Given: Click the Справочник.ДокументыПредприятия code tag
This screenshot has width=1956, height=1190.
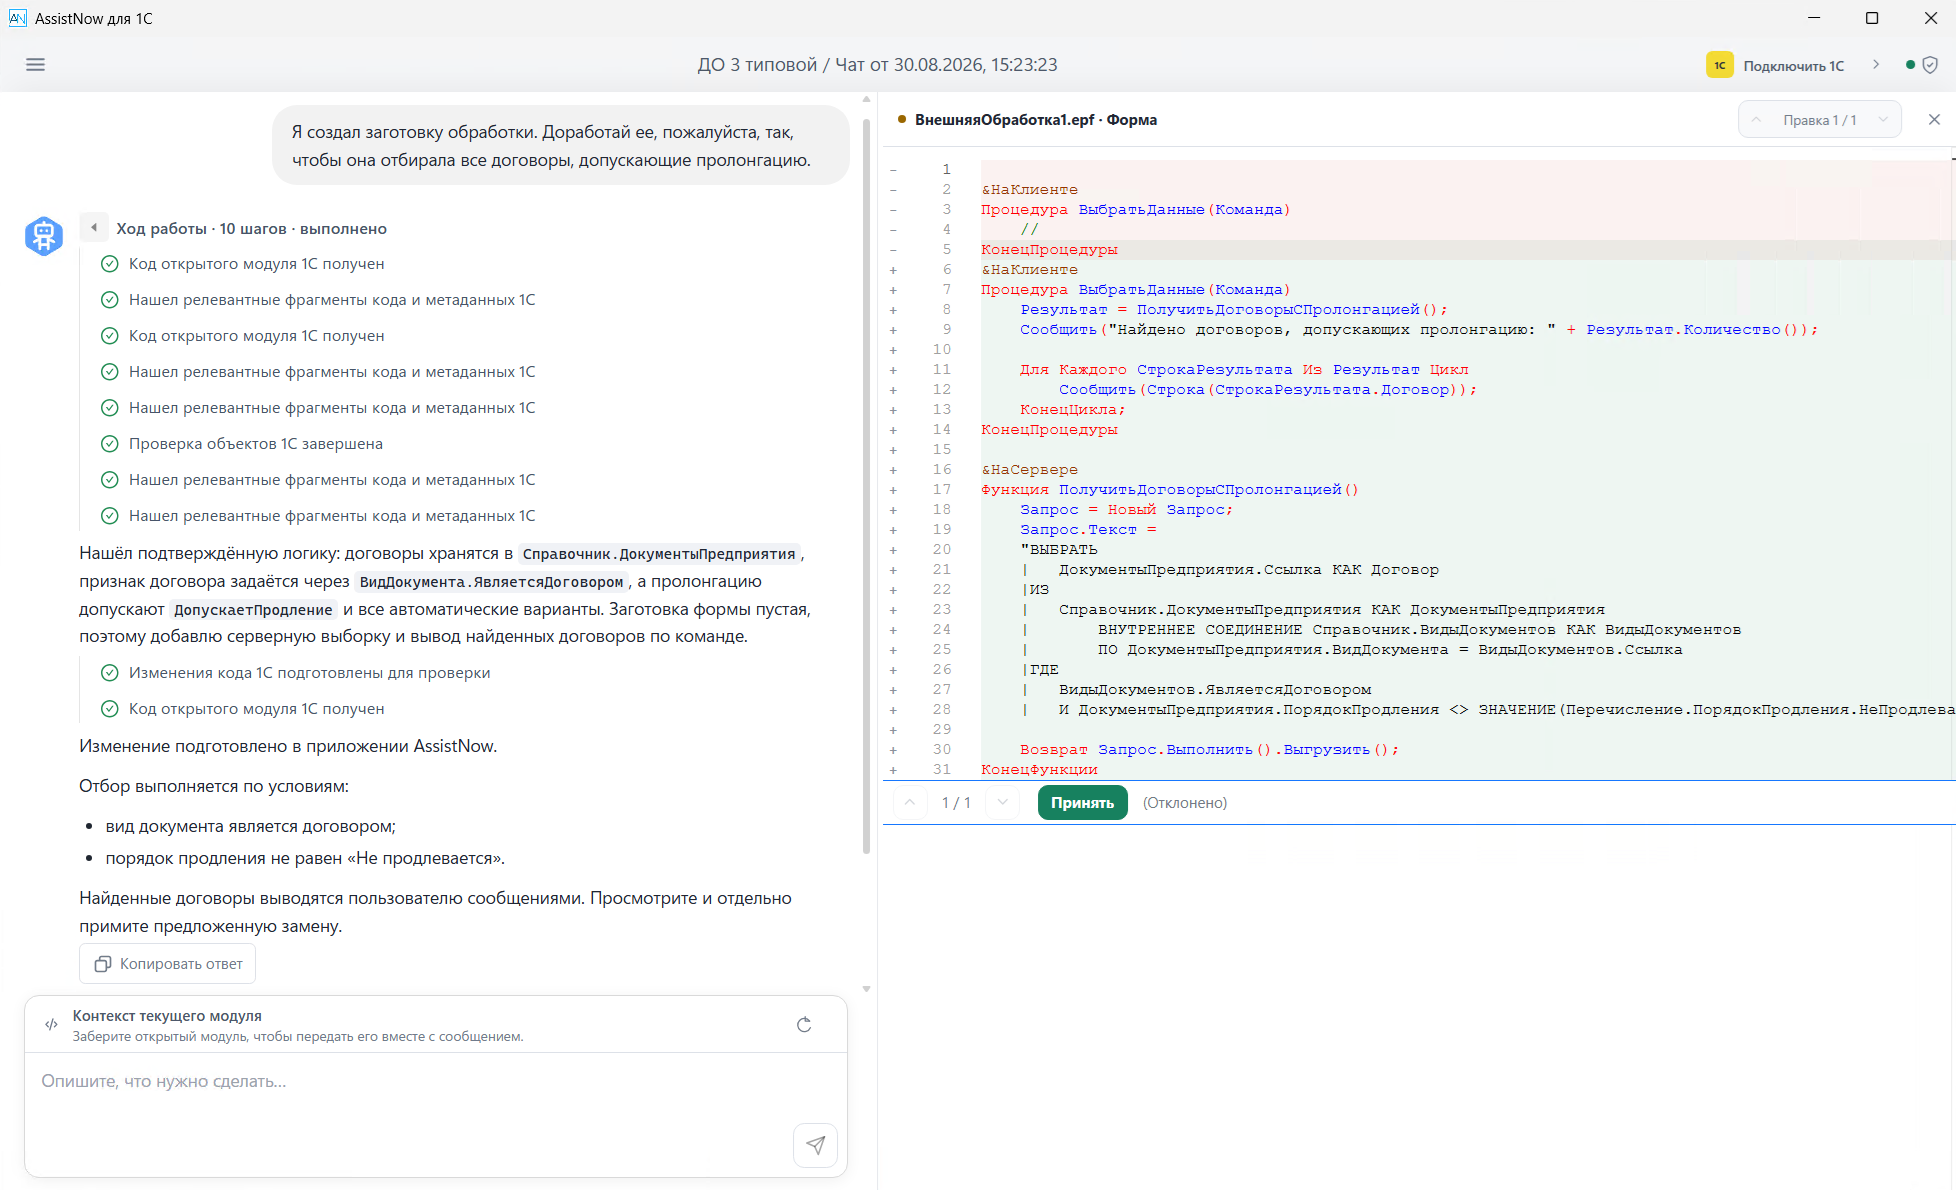Looking at the screenshot, I should pos(659,554).
